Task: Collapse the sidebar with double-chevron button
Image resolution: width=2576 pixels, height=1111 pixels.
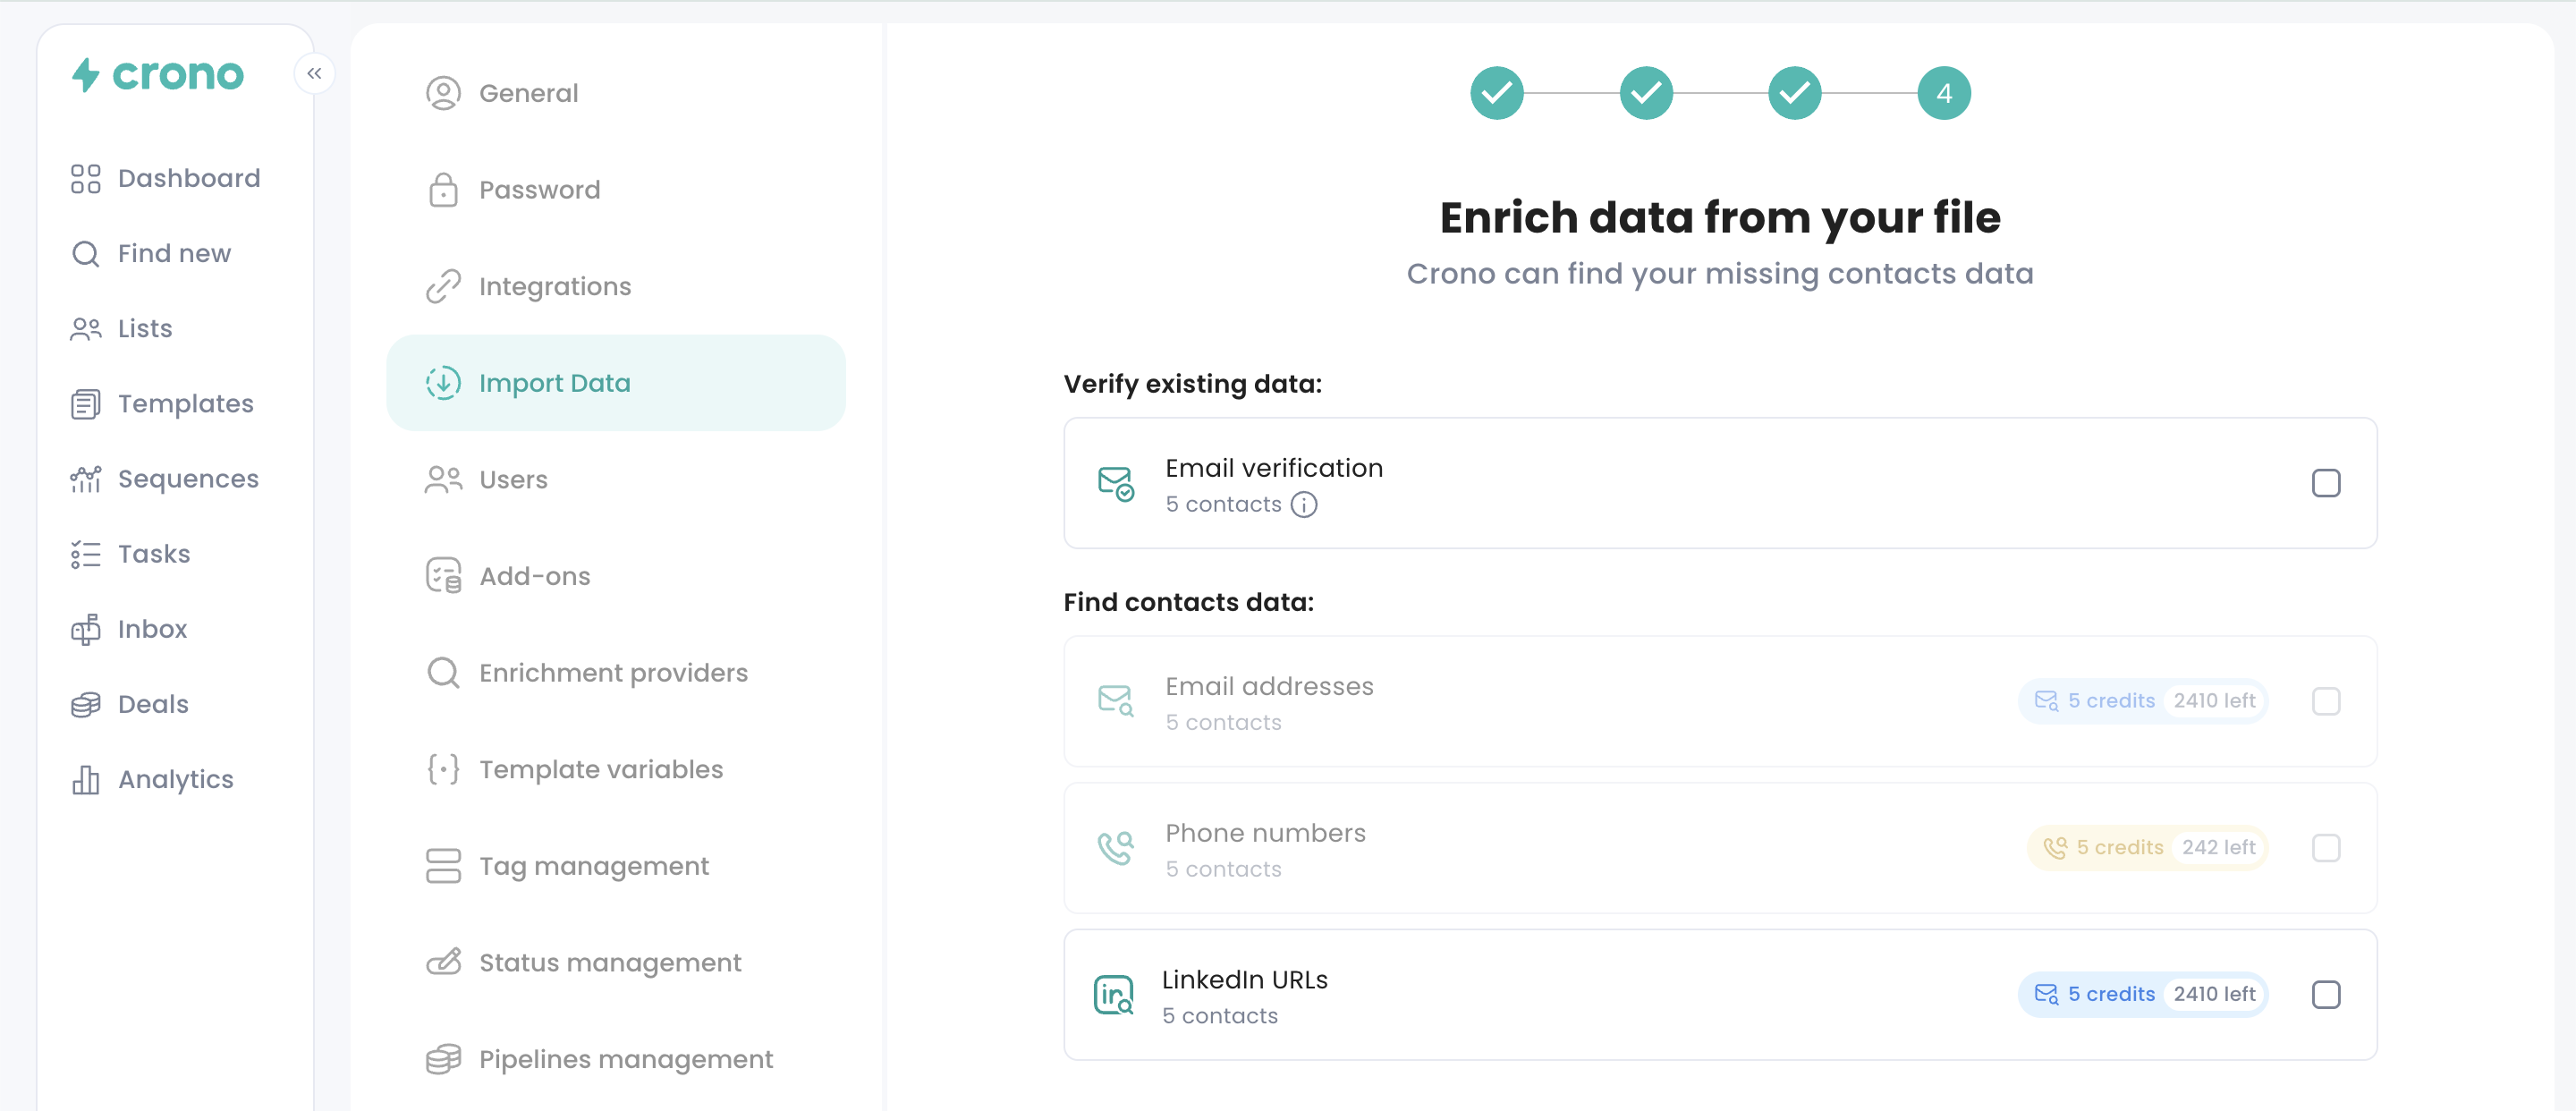Action: click(314, 73)
